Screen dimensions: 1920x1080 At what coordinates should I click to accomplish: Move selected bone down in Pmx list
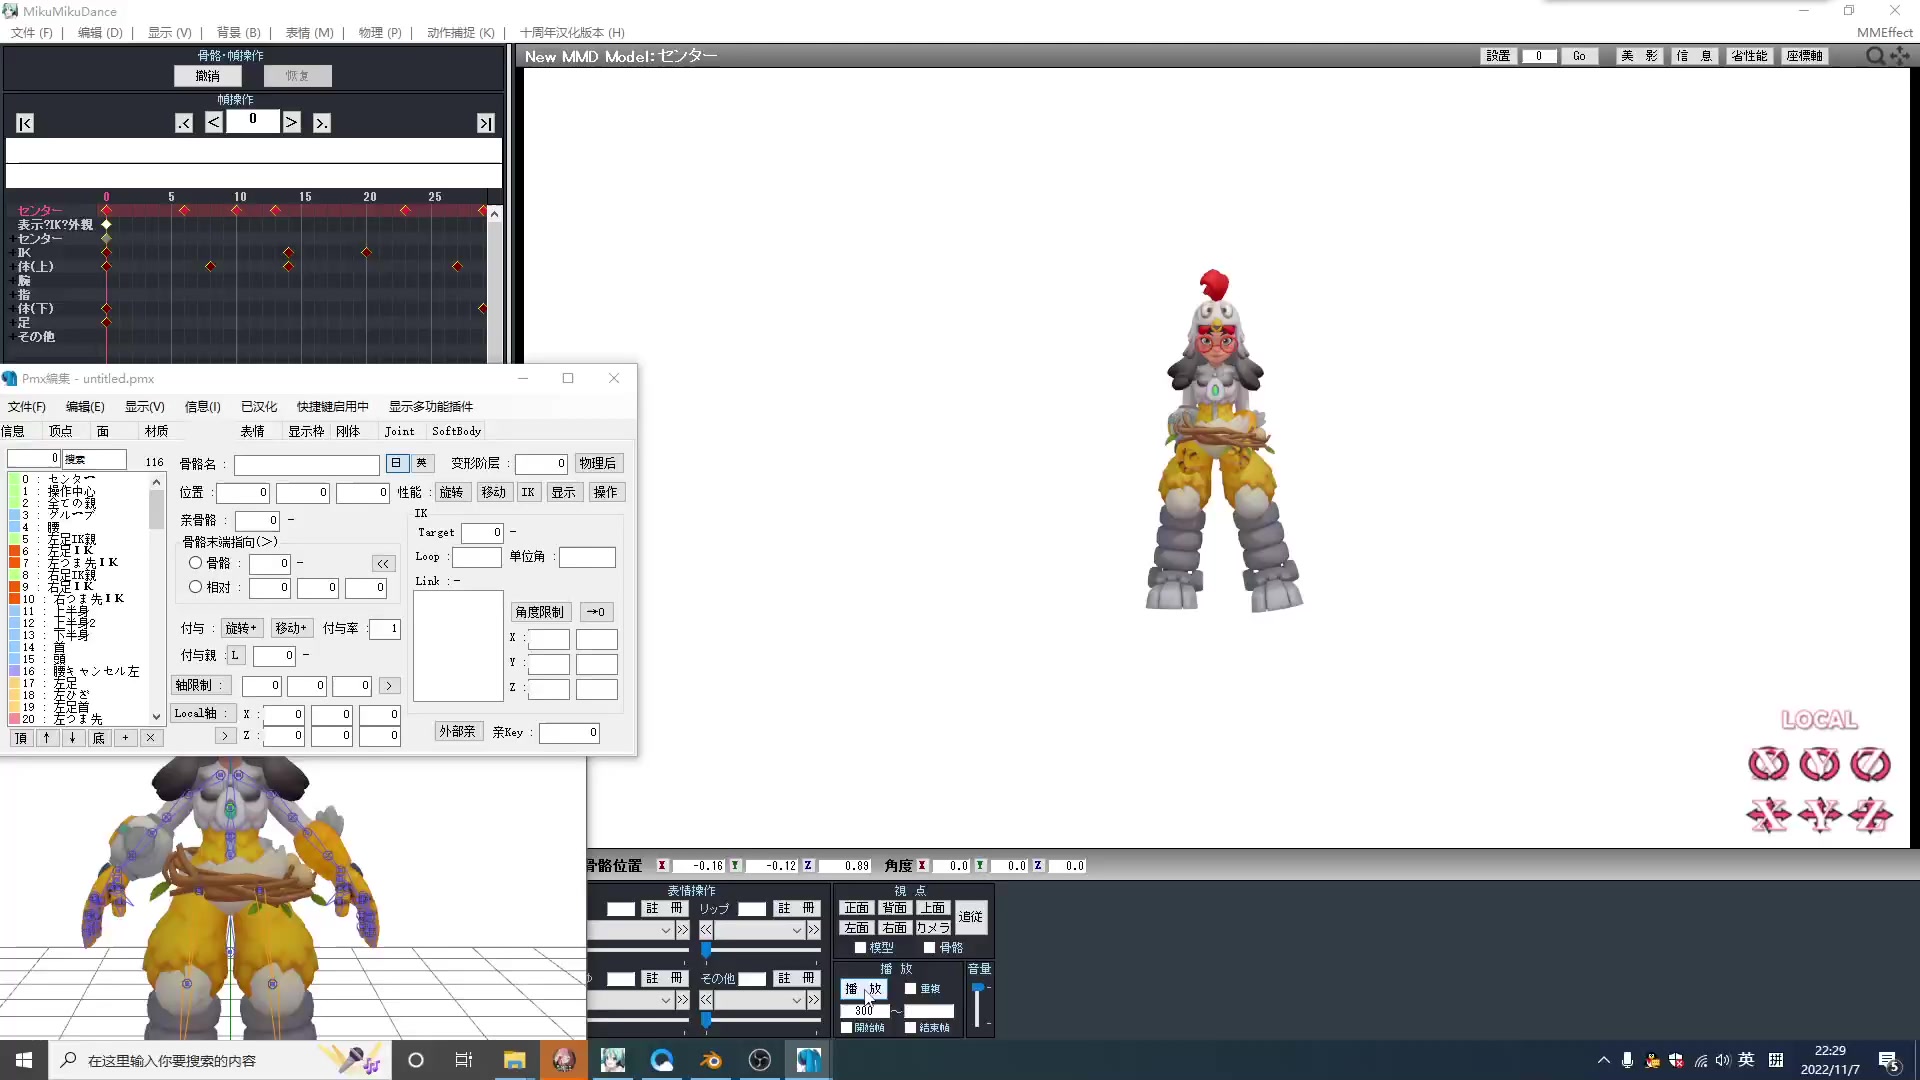(72, 738)
